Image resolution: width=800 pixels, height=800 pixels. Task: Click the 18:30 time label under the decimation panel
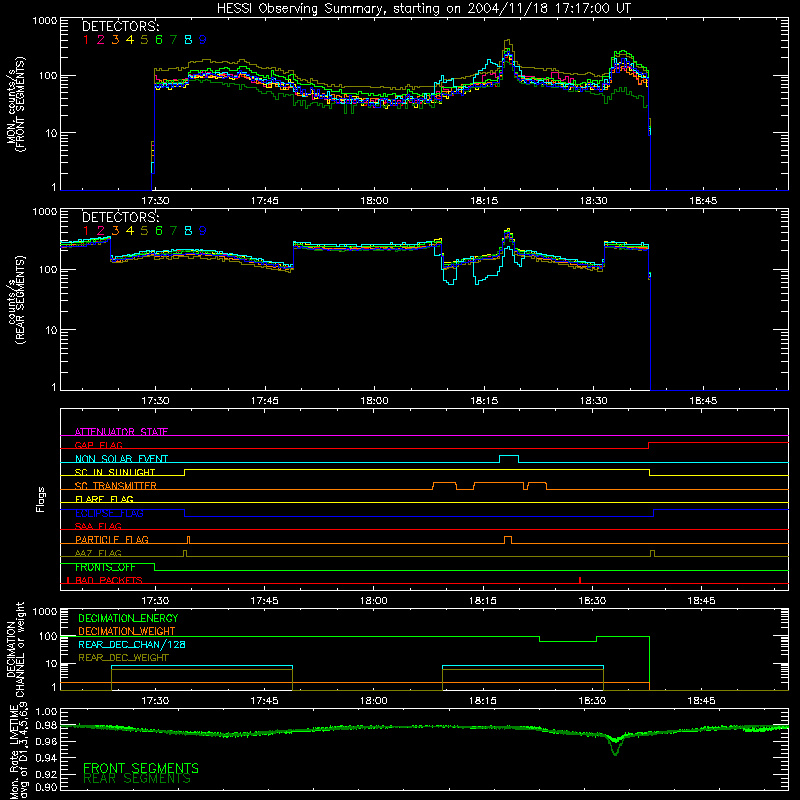pos(592,701)
